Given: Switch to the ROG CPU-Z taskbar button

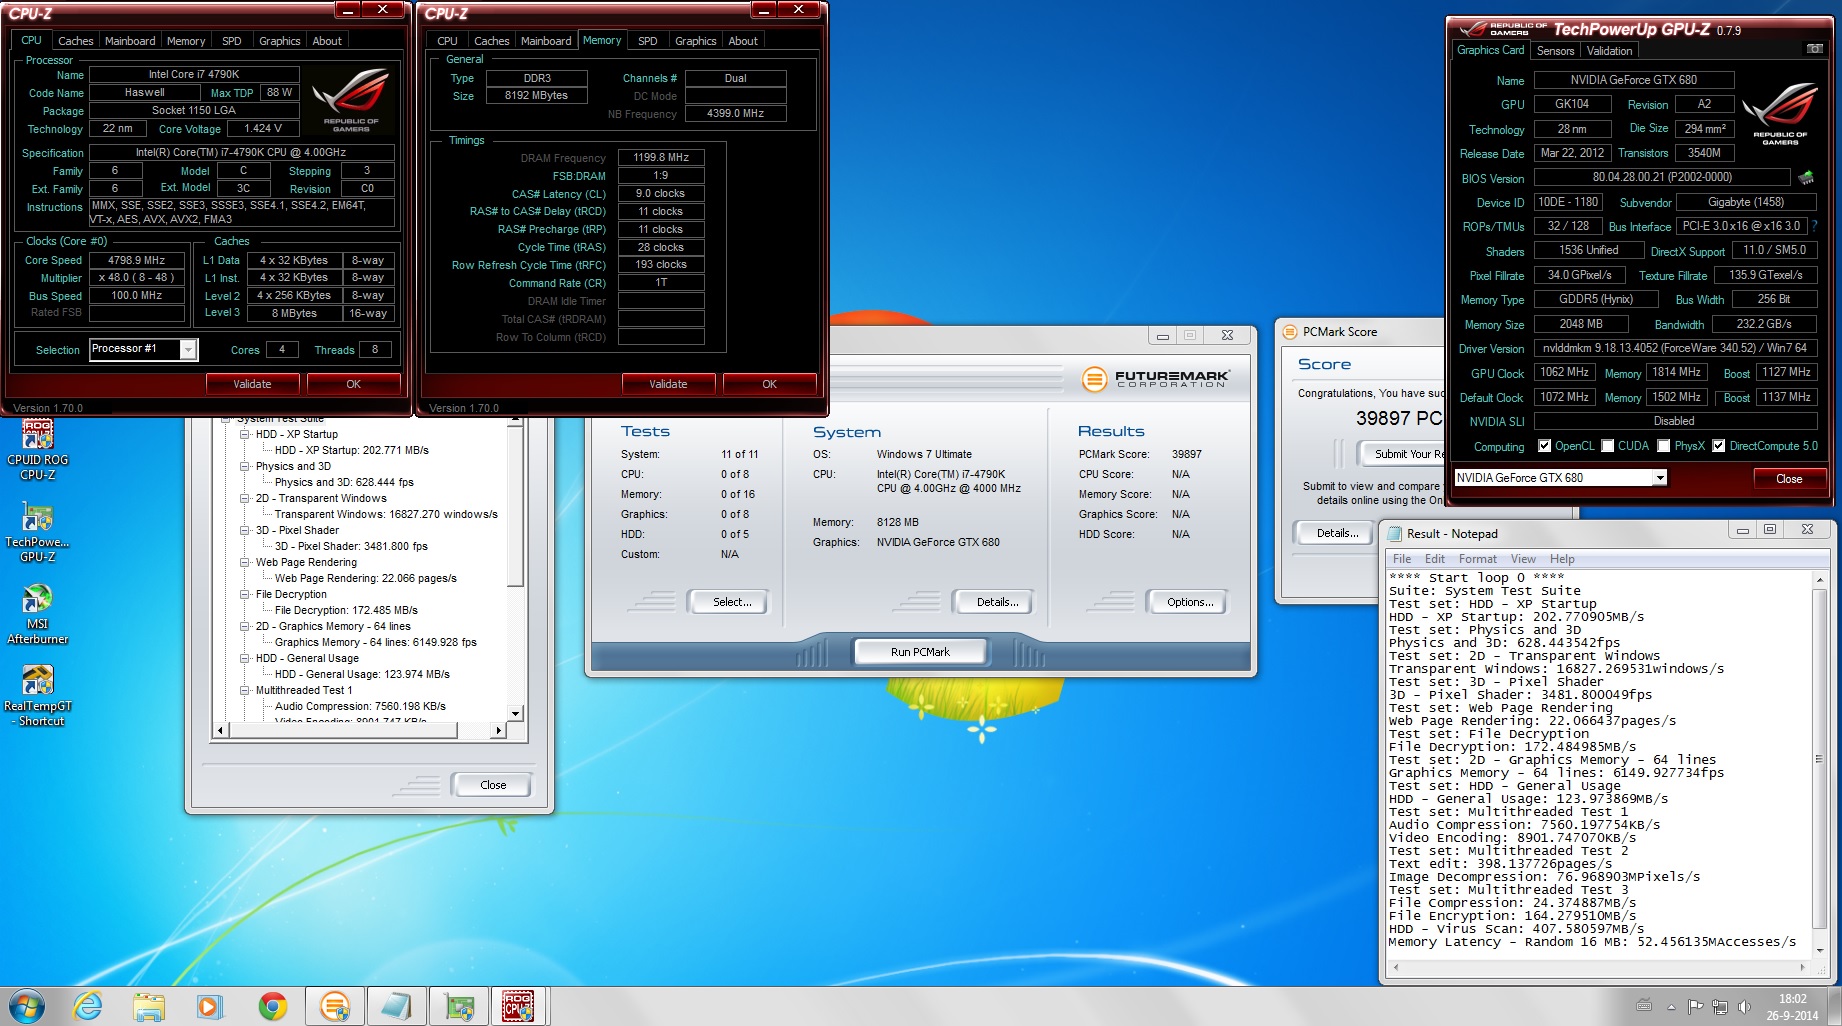Looking at the screenshot, I should click(519, 1006).
